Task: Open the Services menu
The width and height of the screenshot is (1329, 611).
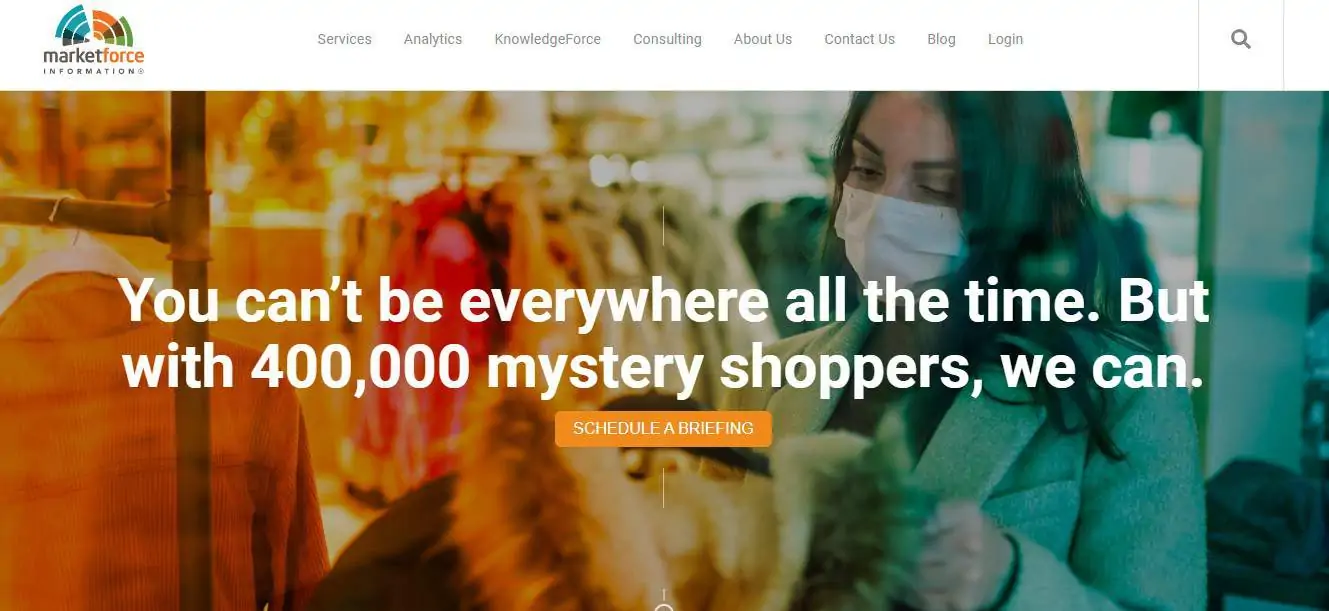Action: [344, 39]
